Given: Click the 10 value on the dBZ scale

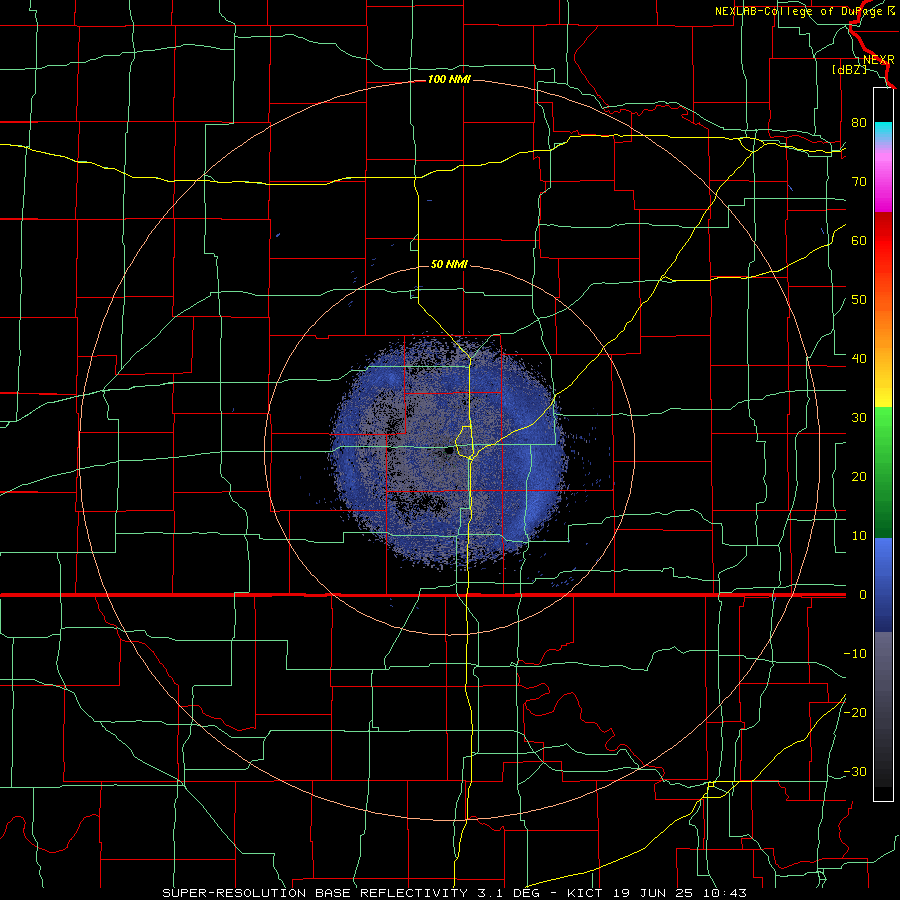Looking at the screenshot, I should pos(859,536).
